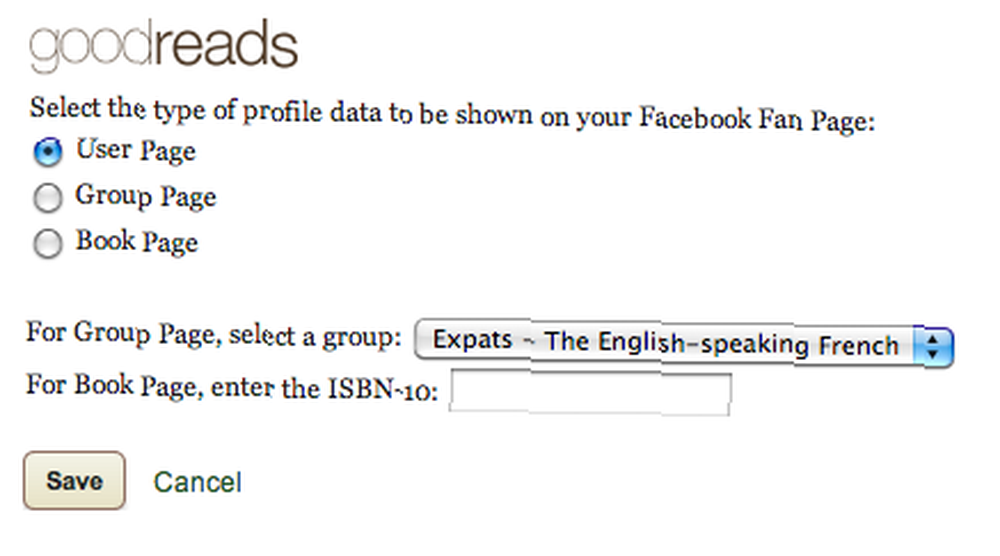The width and height of the screenshot is (1000, 556).
Task: Click the 'Select the type of profile data' heading
Action: 452,115
